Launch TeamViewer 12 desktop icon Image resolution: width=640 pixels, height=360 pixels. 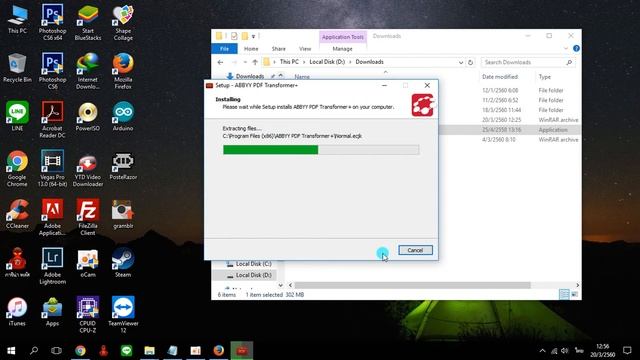(123, 314)
